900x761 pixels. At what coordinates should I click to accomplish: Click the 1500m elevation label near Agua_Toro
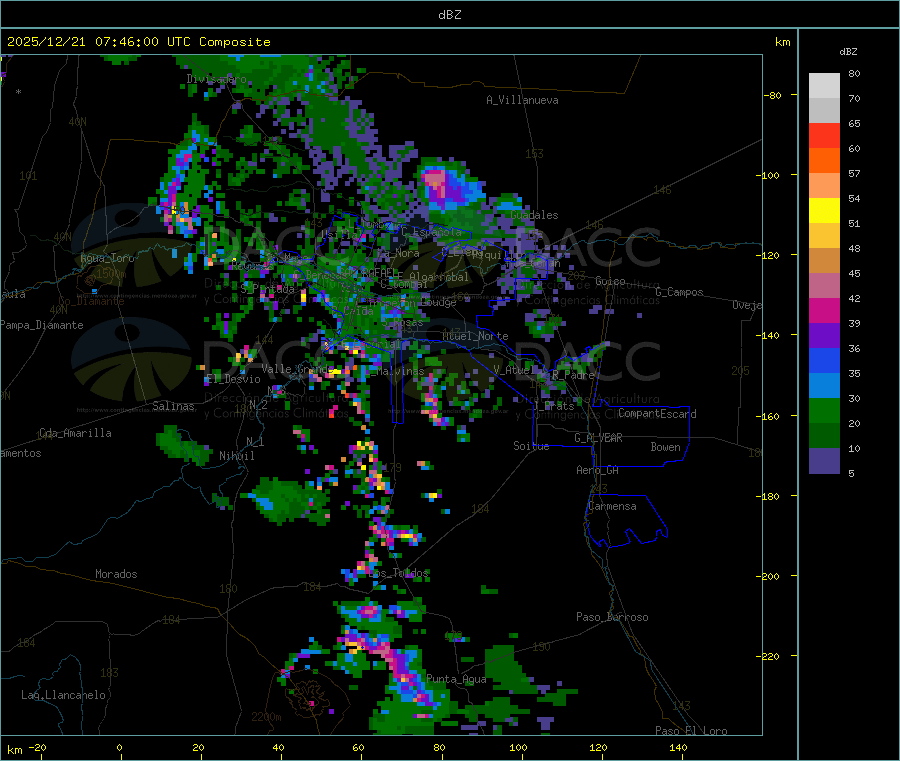coord(111,274)
